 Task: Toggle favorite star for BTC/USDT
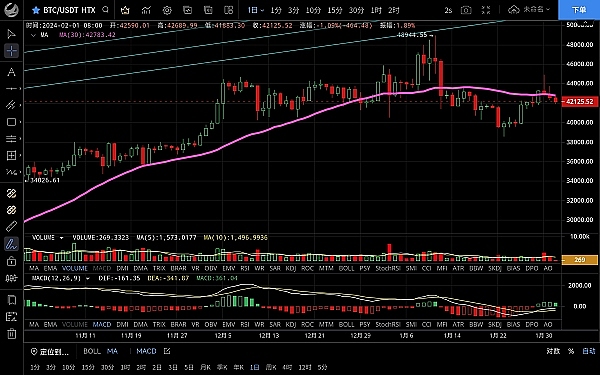[36, 10]
